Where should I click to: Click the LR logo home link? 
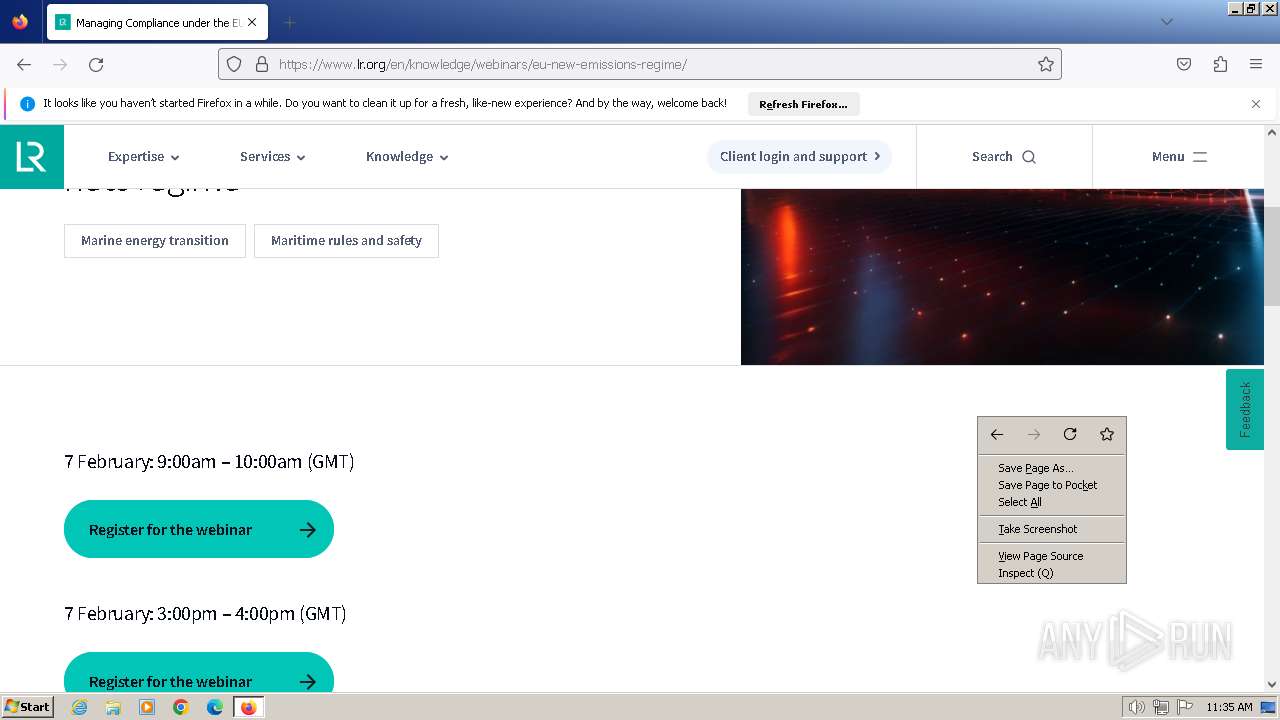[x=32, y=157]
